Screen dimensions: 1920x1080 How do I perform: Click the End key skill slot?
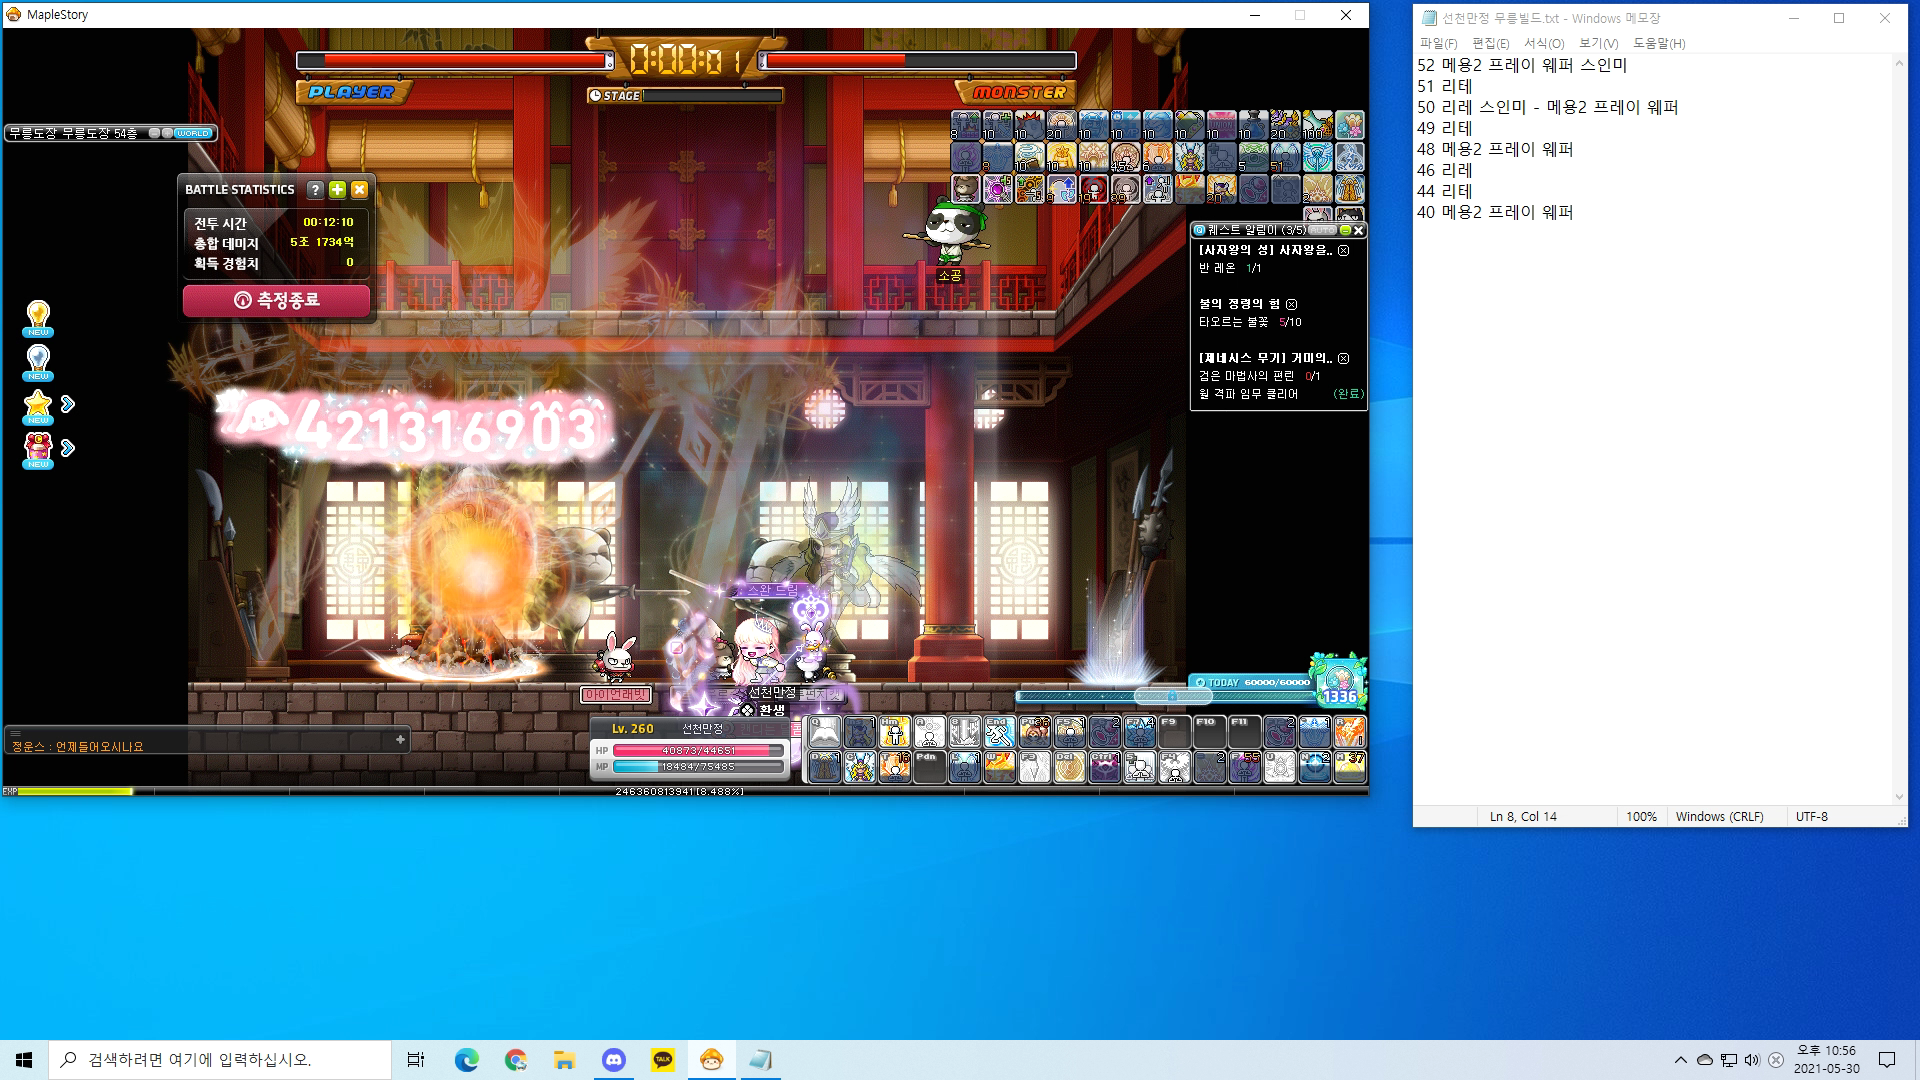click(1000, 731)
